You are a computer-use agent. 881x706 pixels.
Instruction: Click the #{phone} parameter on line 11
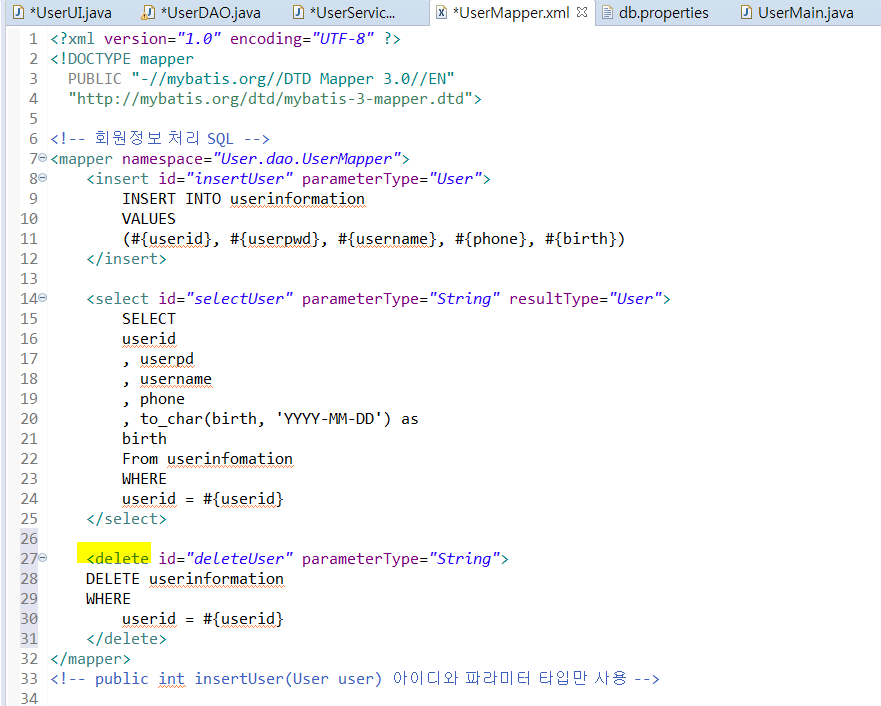tap(490, 239)
